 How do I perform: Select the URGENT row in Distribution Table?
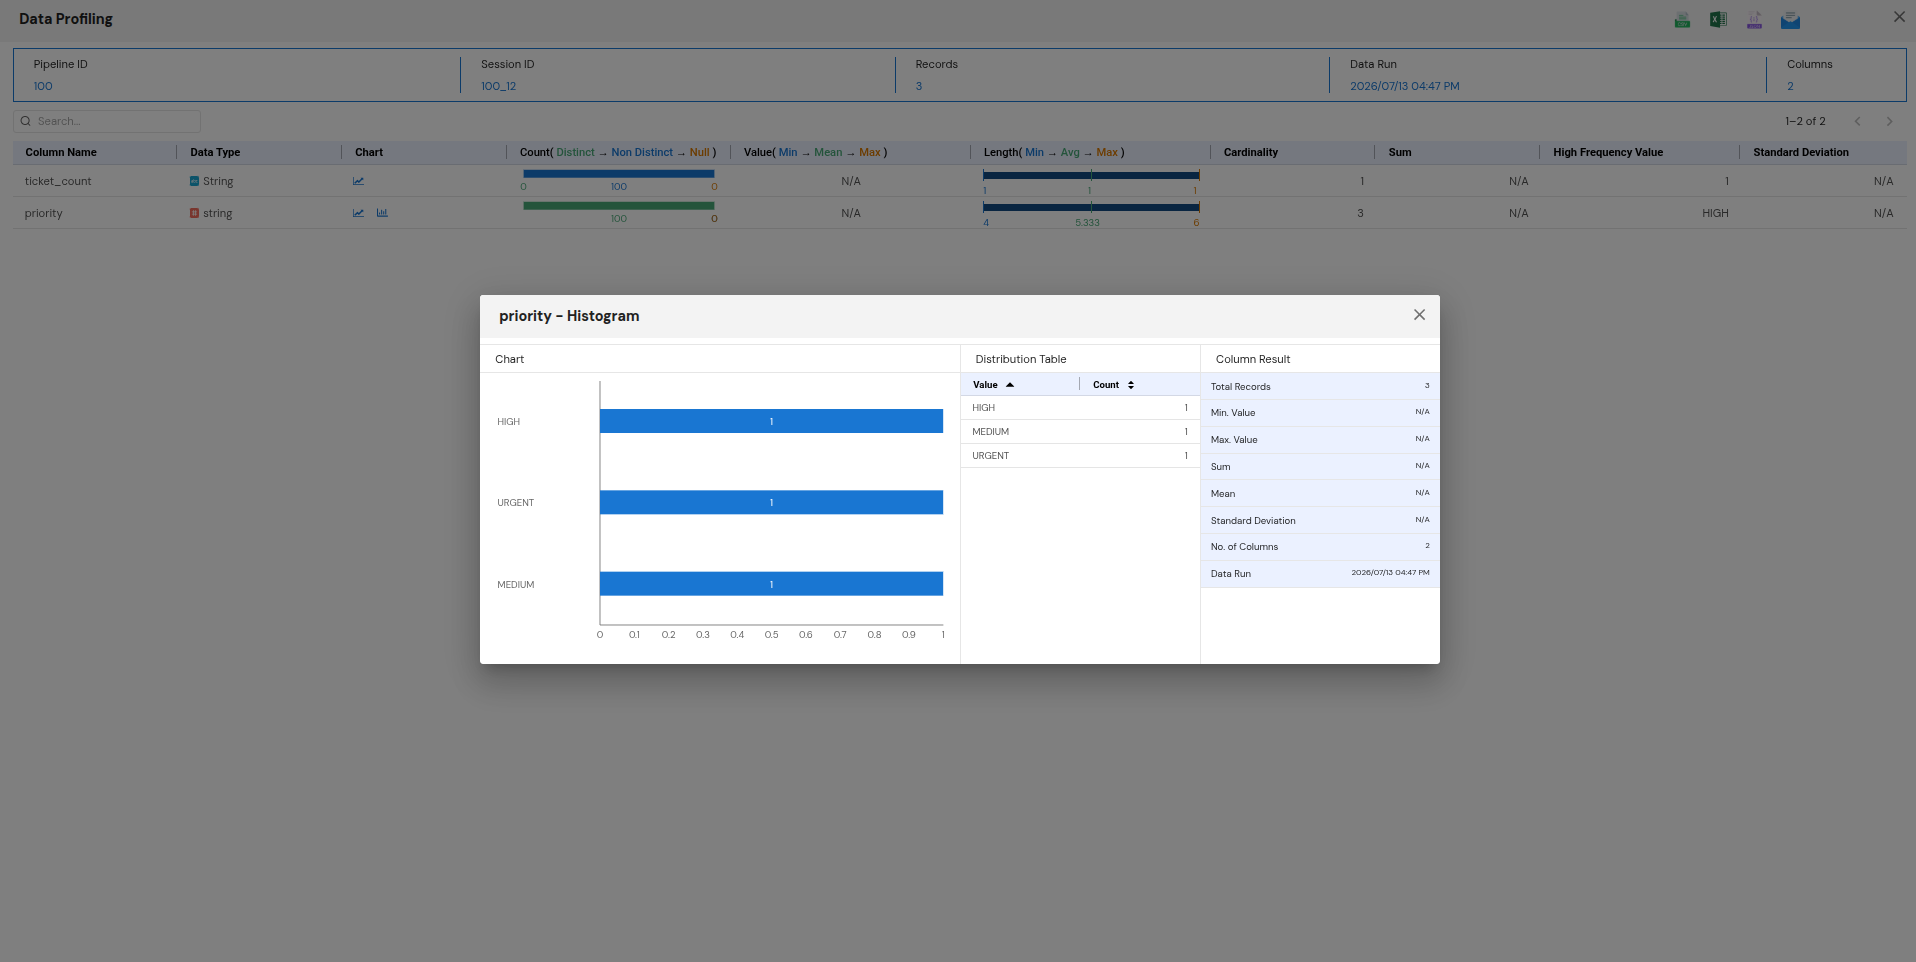coord(1080,456)
